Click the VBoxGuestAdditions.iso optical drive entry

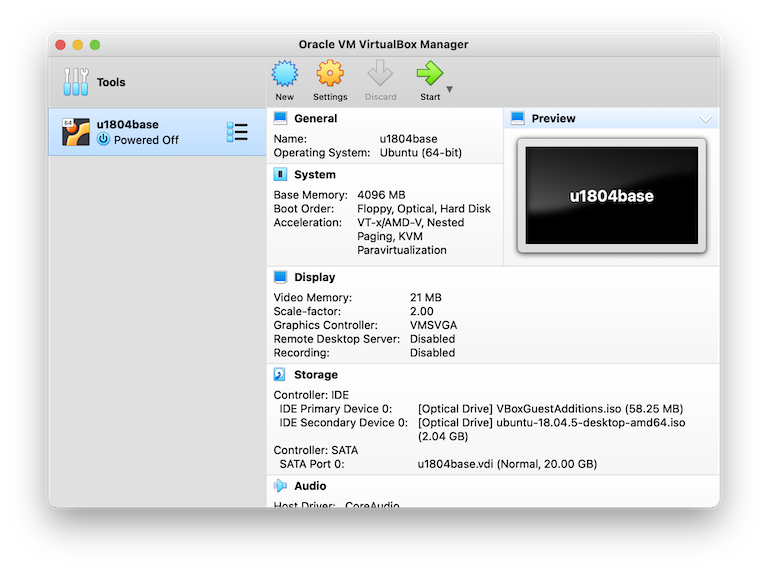(x=551, y=409)
